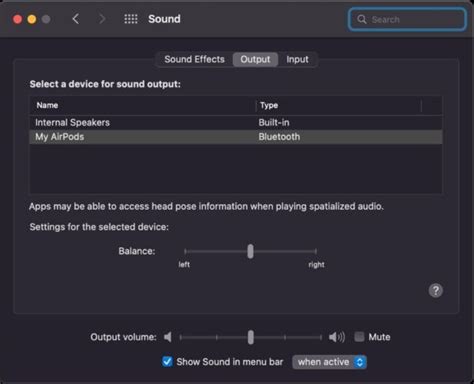Click the Output volume slider knob
Viewport: 474px width, 384px height.
251,337
